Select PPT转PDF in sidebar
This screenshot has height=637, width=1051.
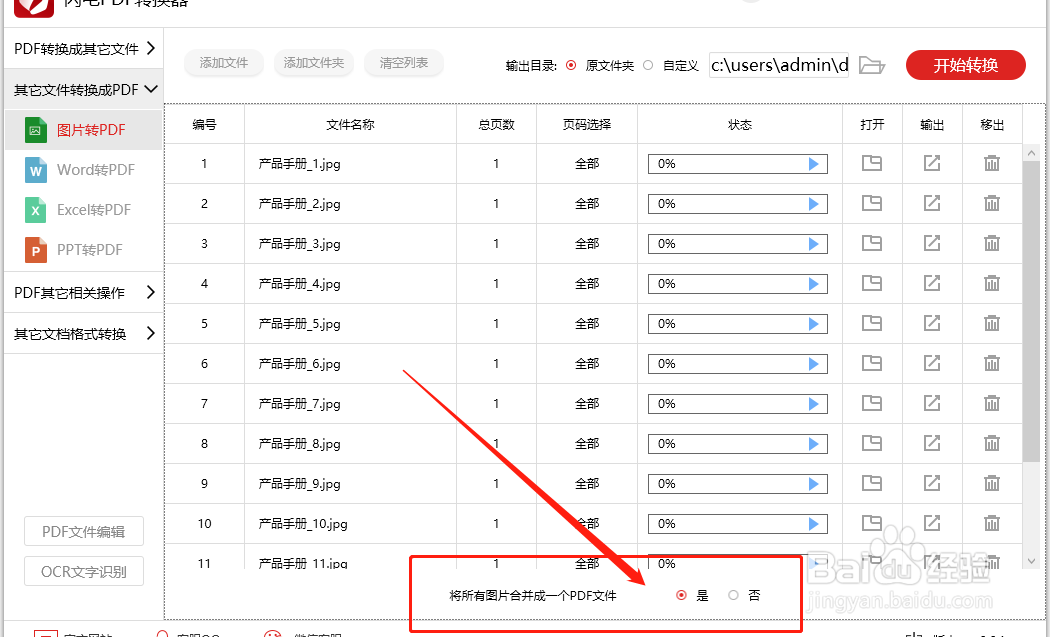click(84, 249)
